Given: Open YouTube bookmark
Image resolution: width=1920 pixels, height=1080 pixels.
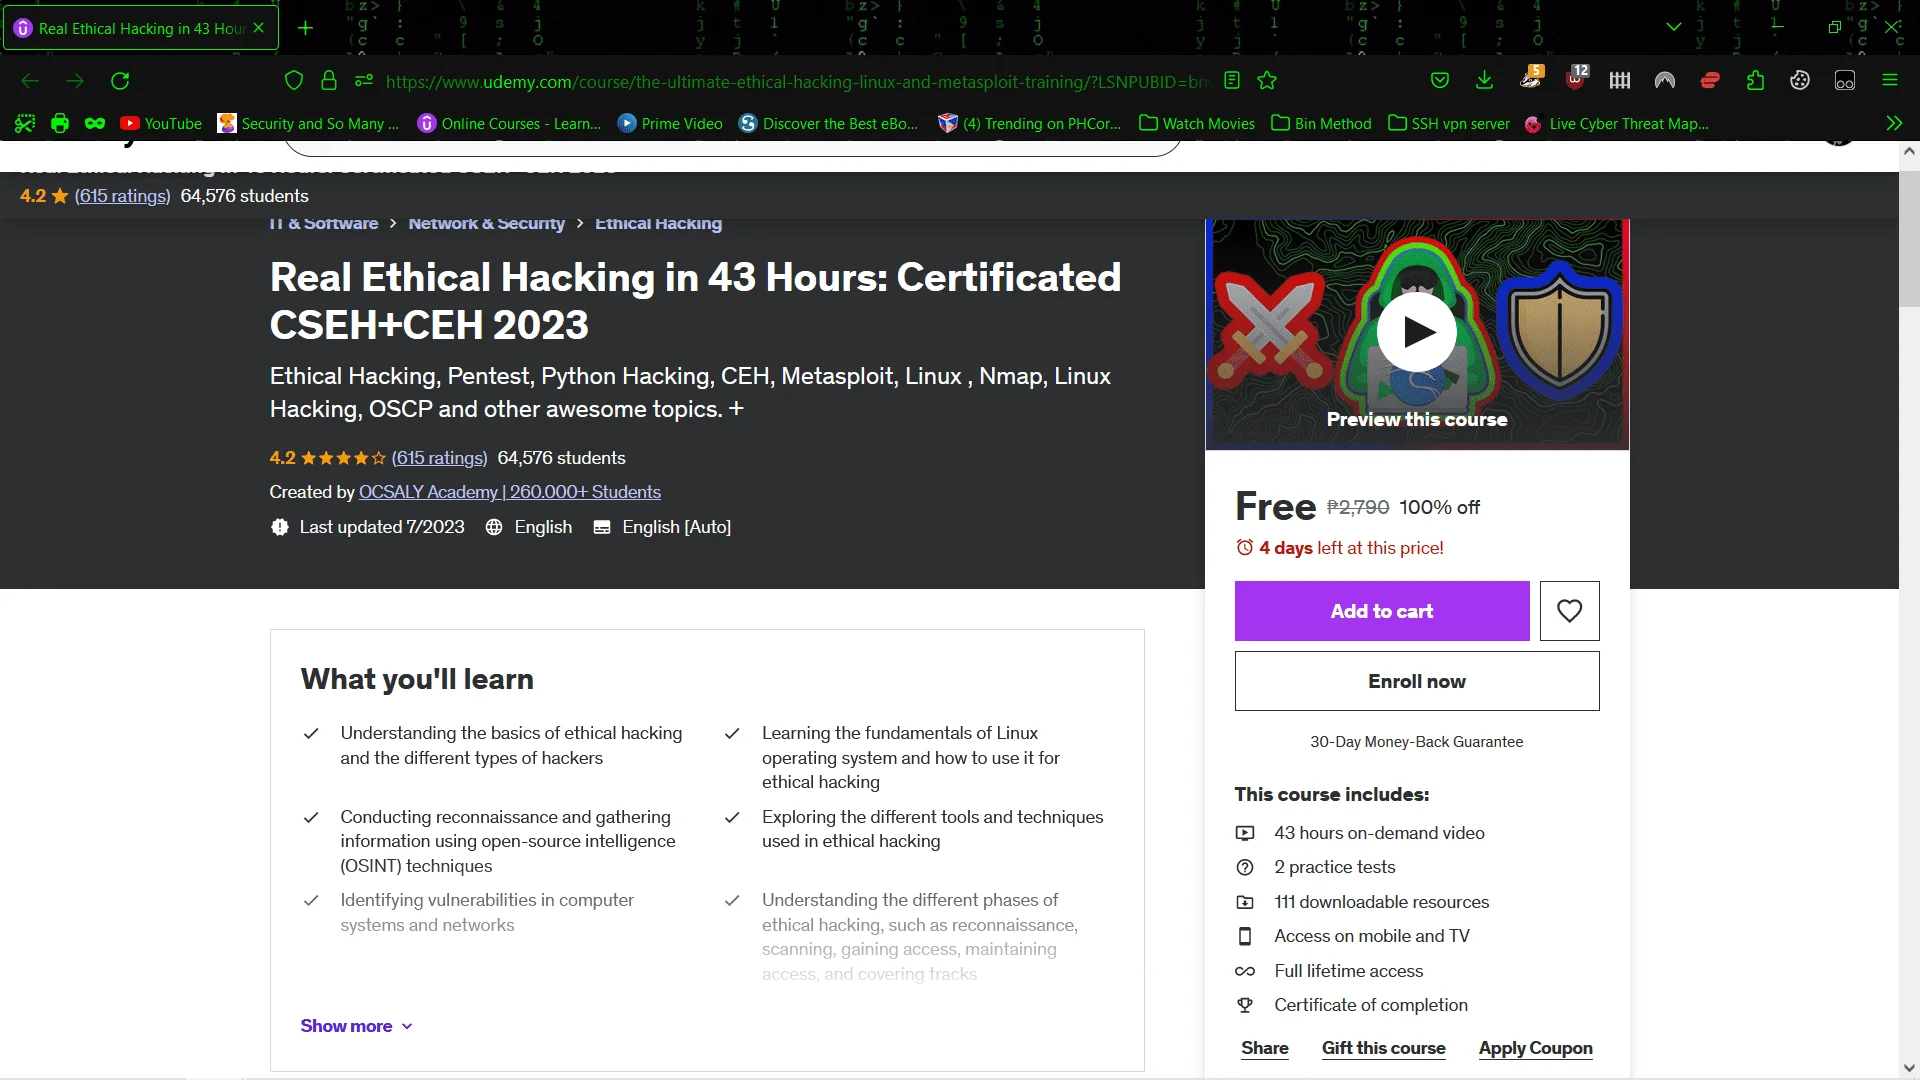Looking at the screenshot, I should click(x=161, y=123).
